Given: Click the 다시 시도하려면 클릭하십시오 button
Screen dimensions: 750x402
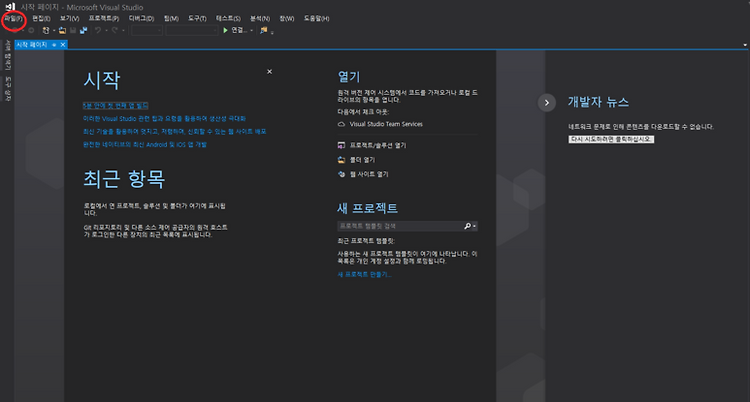Looking at the screenshot, I should click(x=611, y=139).
